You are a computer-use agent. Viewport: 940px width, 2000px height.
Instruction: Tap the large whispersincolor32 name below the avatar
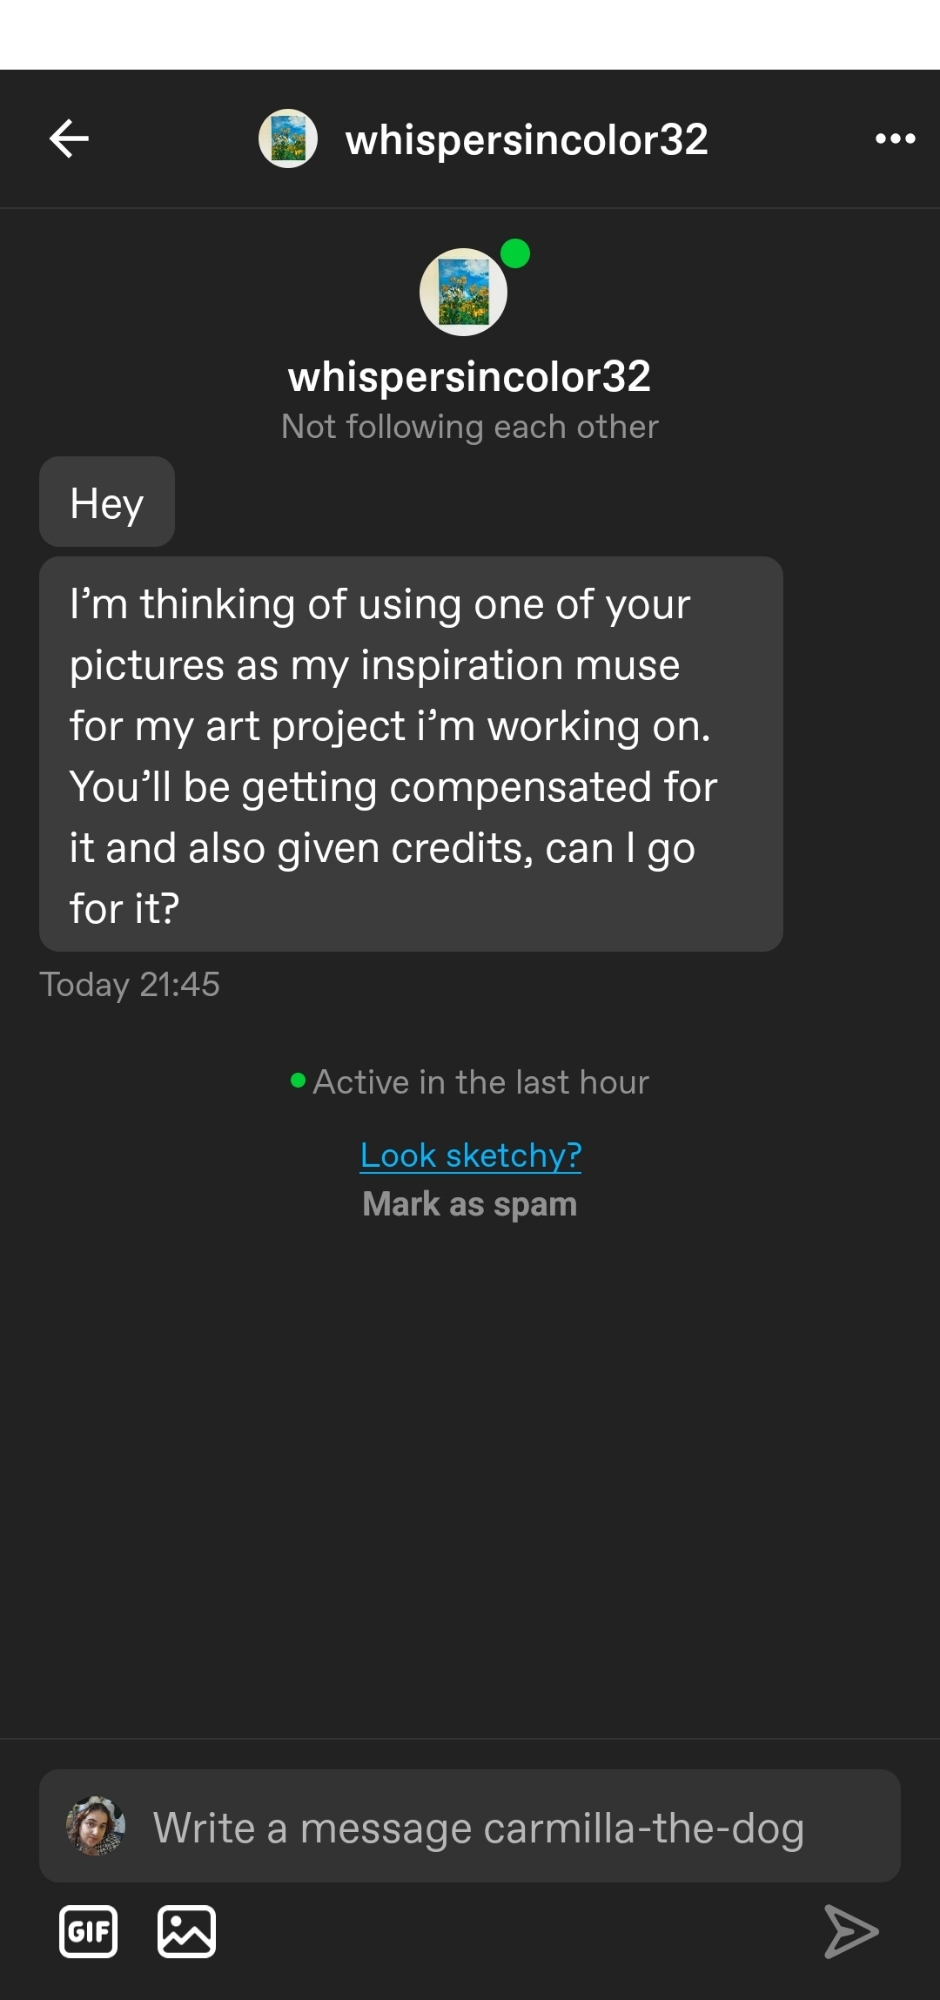click(x=469, y=377)
